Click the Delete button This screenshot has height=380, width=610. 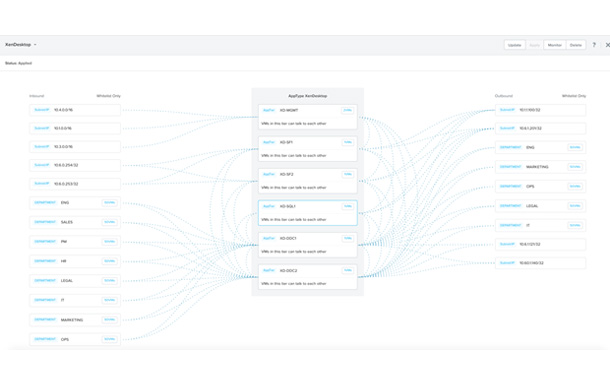pos(575,45)
